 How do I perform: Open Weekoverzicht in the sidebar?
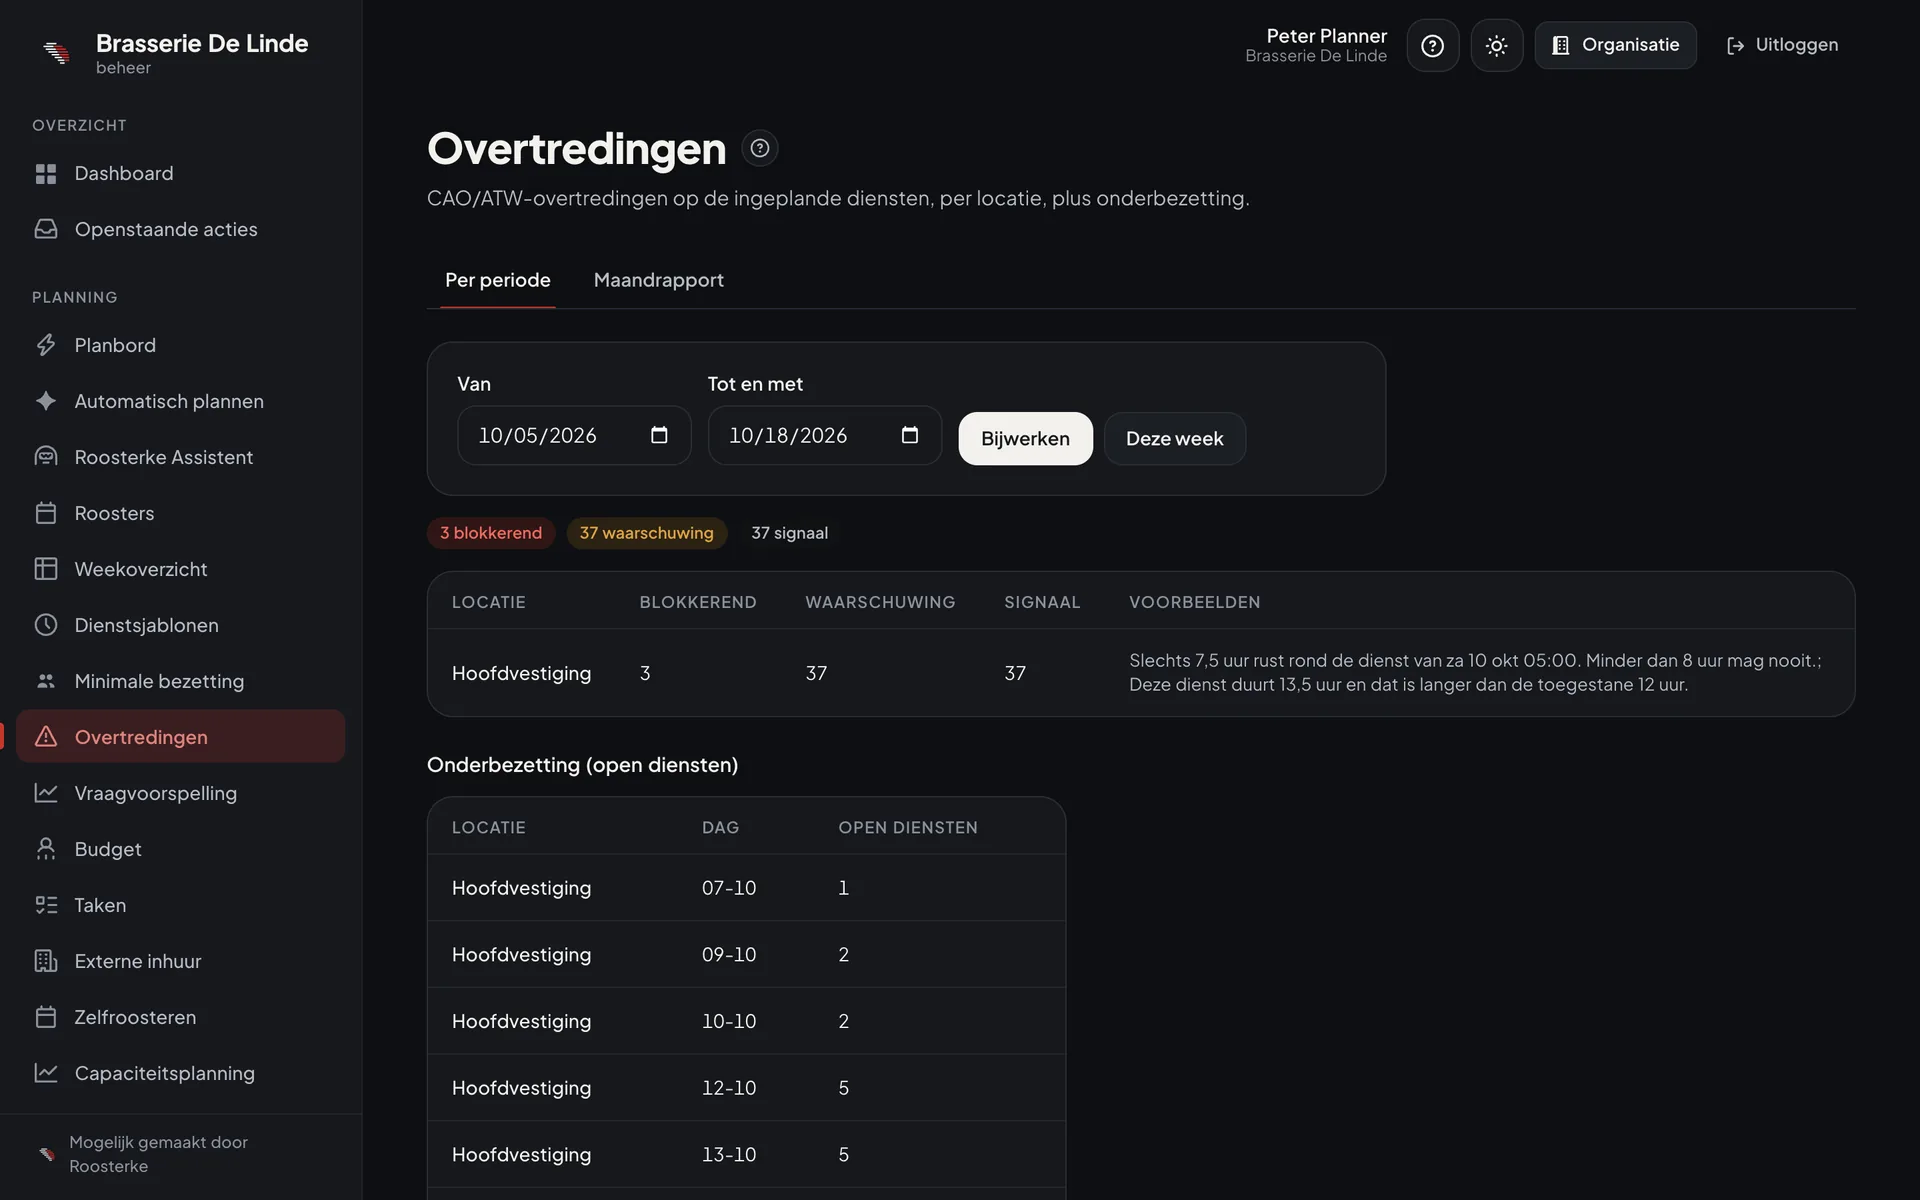(181, 569)
